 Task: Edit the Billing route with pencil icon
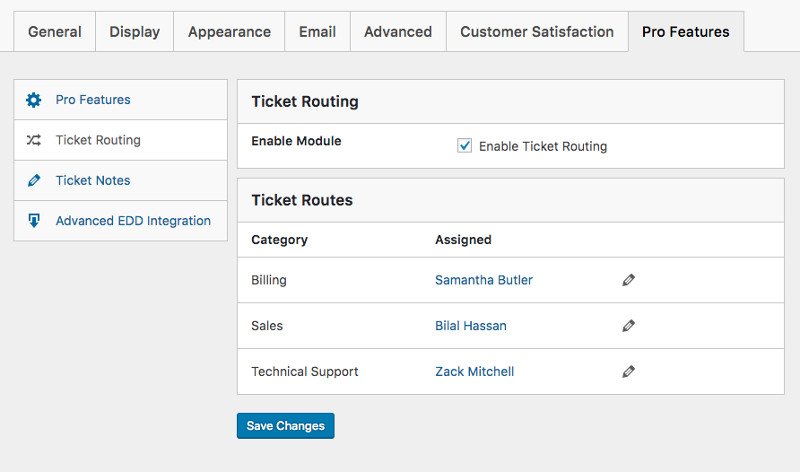click(628, 281)
